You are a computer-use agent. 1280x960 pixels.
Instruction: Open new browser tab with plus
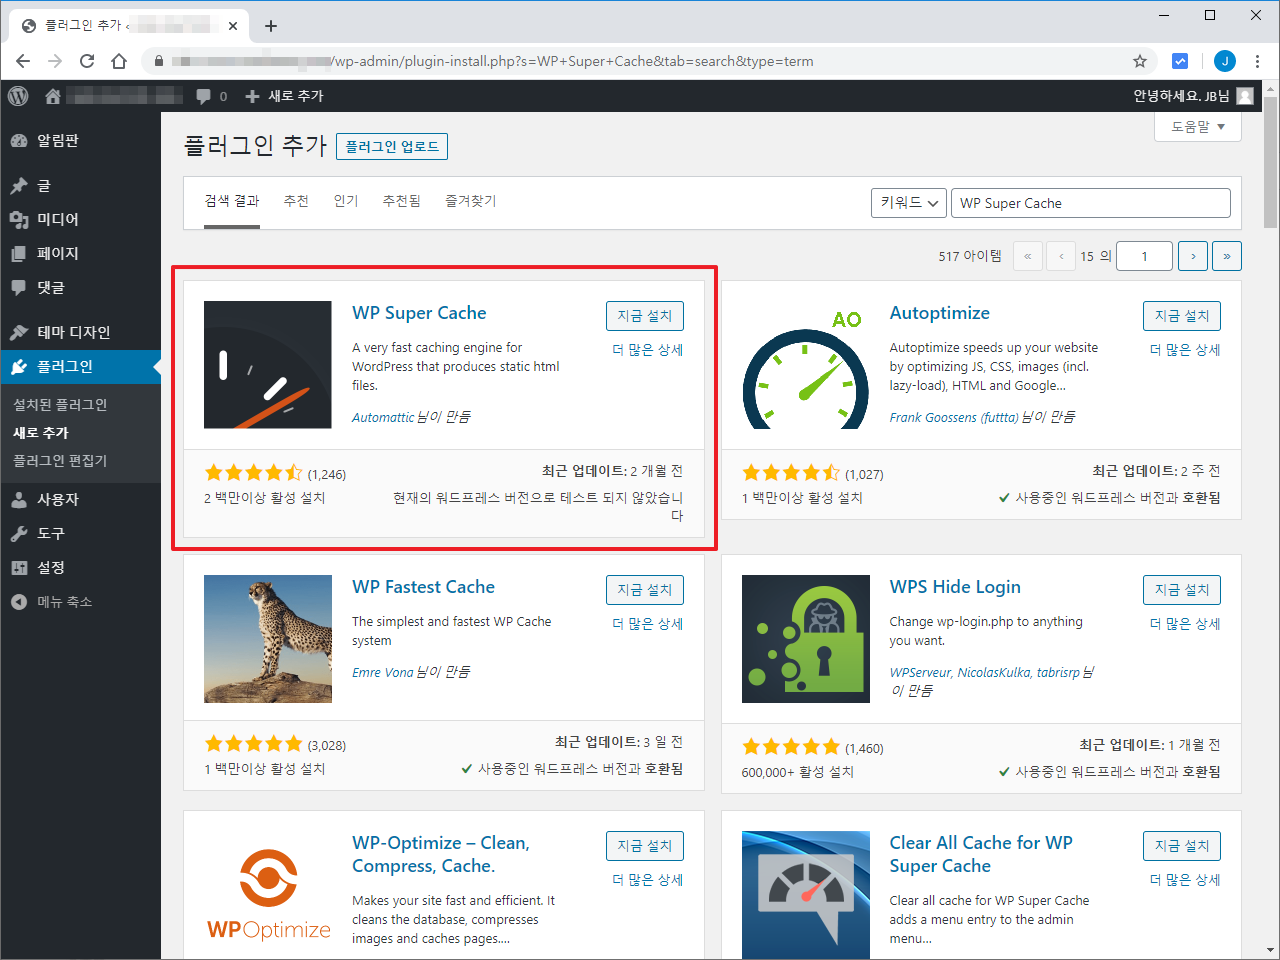click(x=271, y=26)
